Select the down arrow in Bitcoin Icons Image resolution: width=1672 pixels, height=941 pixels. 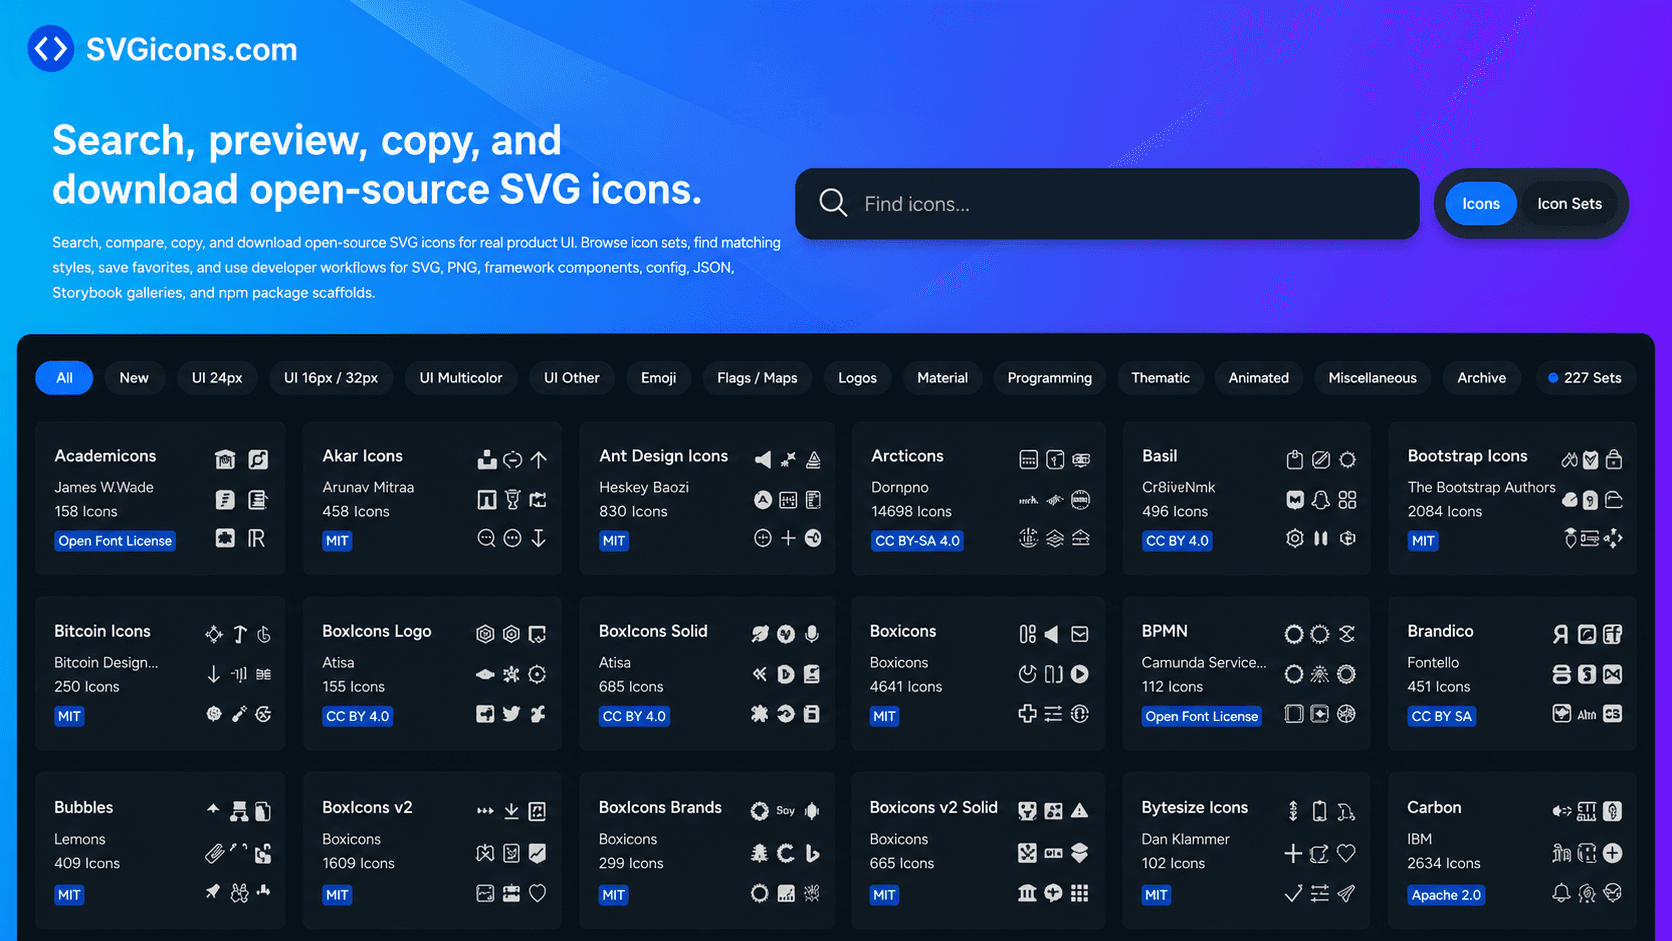tap(213, 674)
